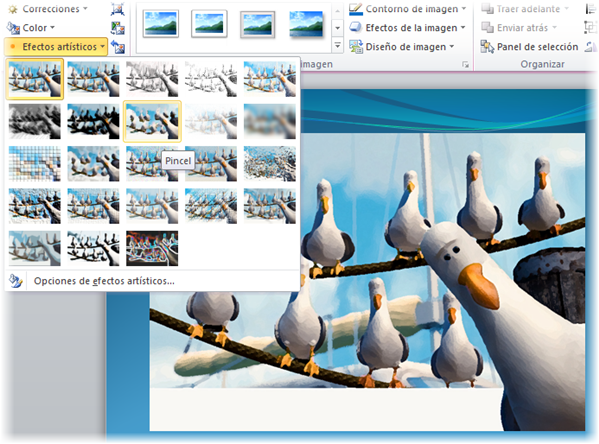
Task: Click the Change Picture icon
Action: point(117,28)
